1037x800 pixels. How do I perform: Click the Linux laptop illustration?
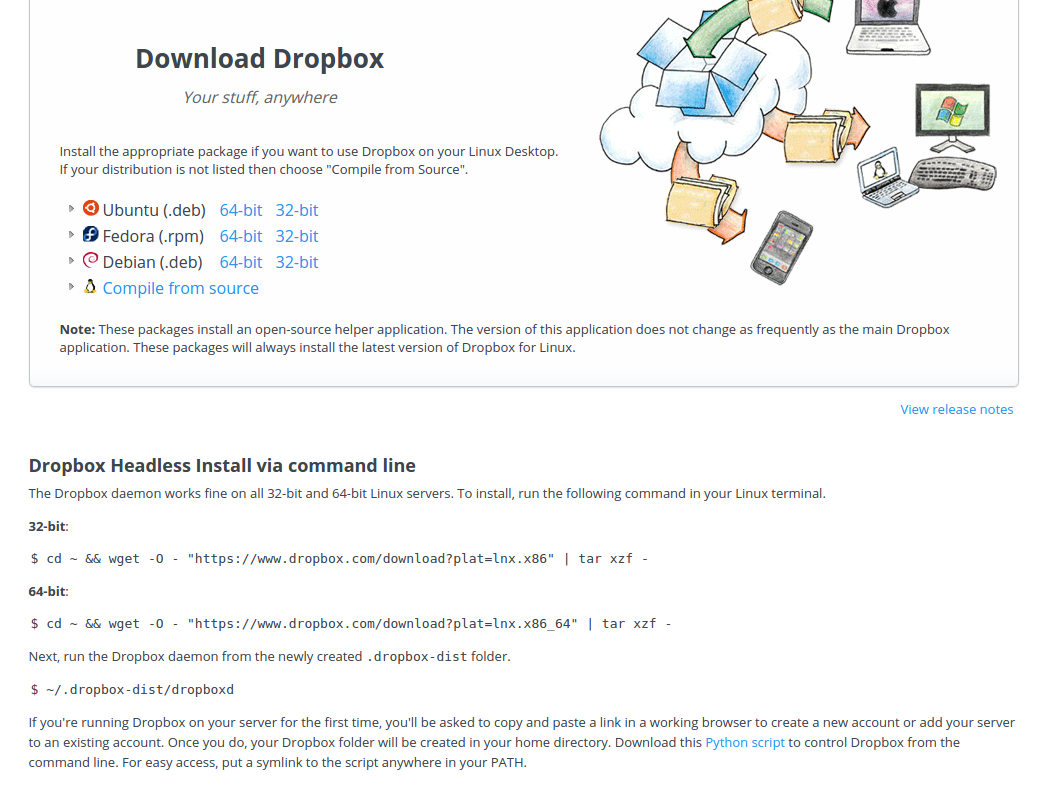tap(886, 177)
